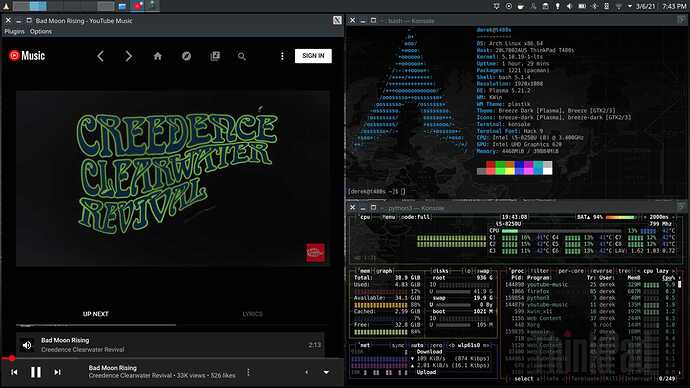This screenshot has width=690, height=388.
Task: Select Bad Moon Rising in the queue
Action: pos(170,345)
